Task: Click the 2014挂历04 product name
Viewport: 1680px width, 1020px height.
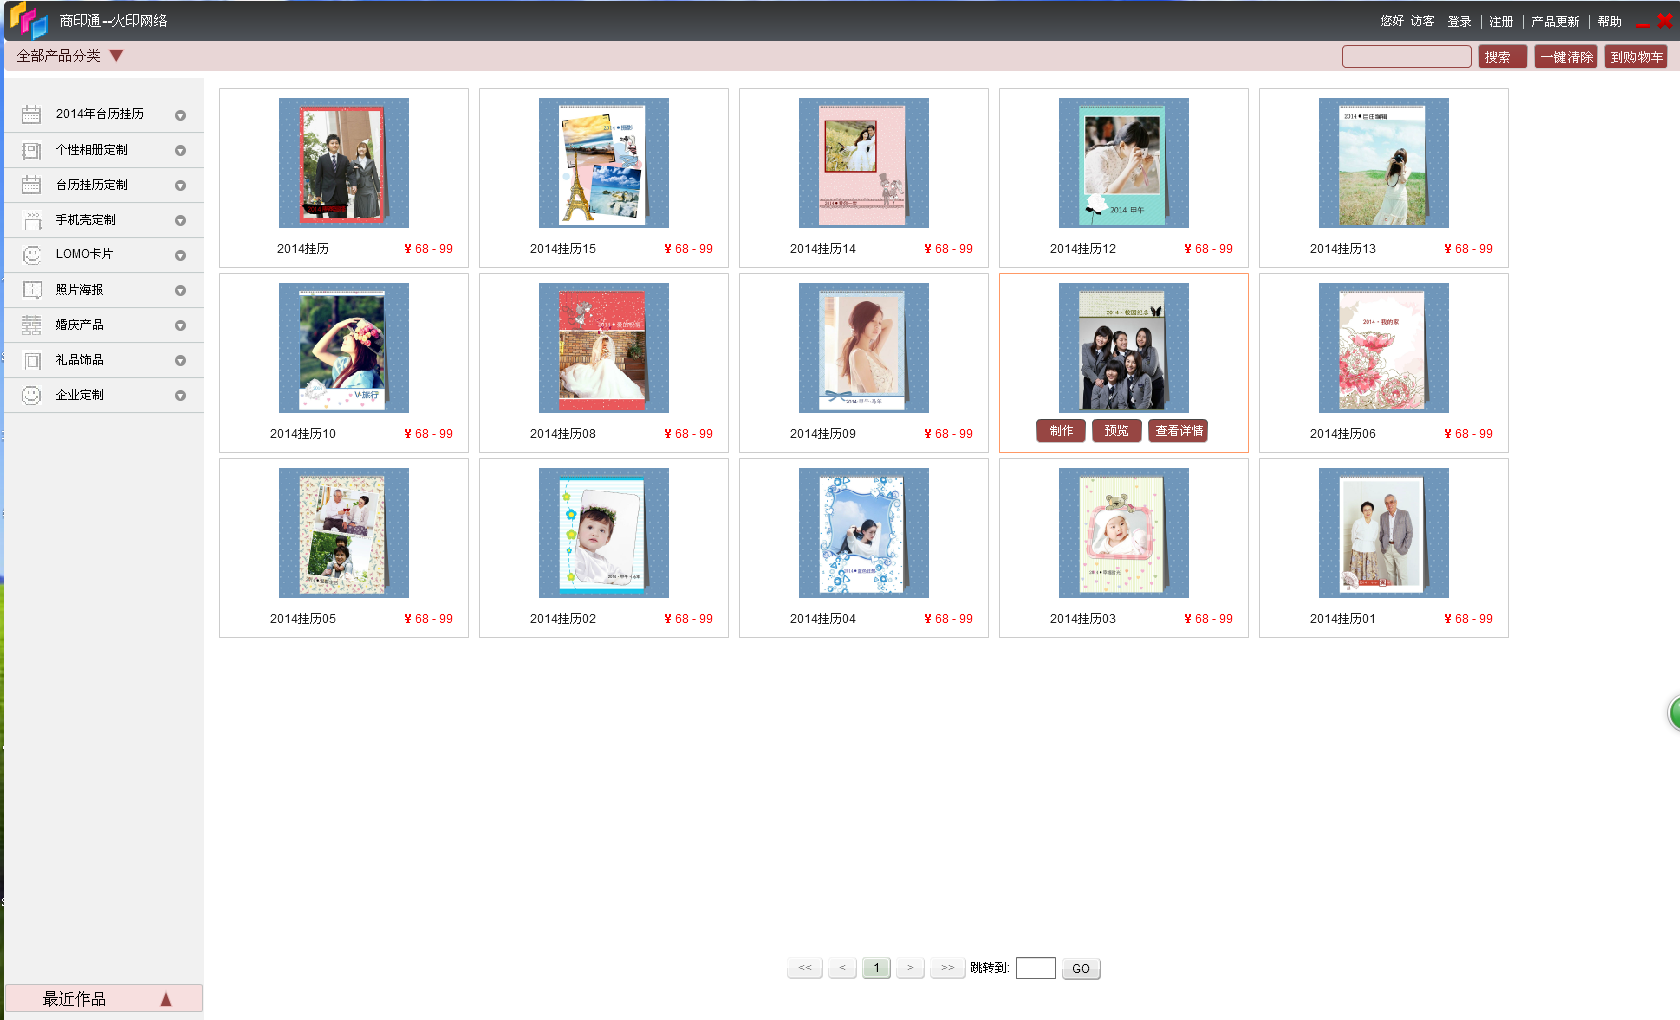Action: 823,619
